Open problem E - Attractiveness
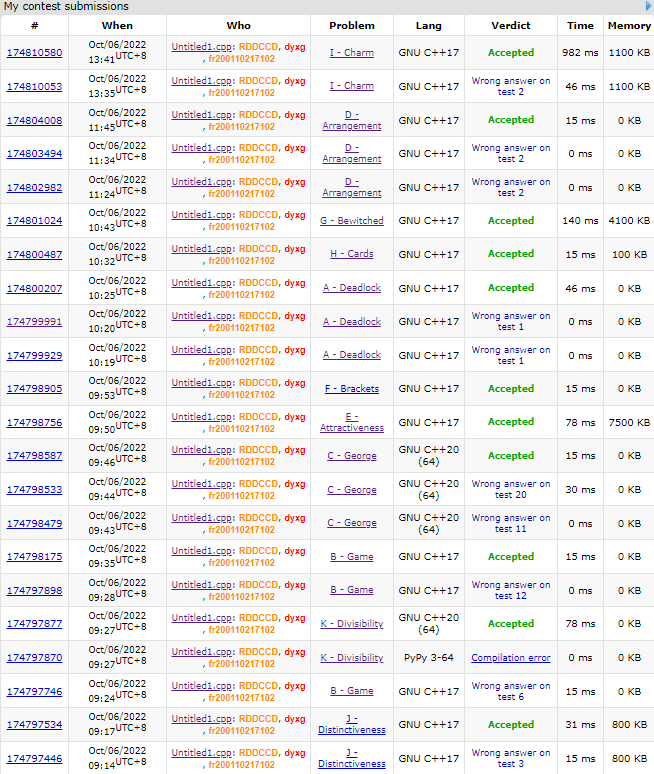 351,422
